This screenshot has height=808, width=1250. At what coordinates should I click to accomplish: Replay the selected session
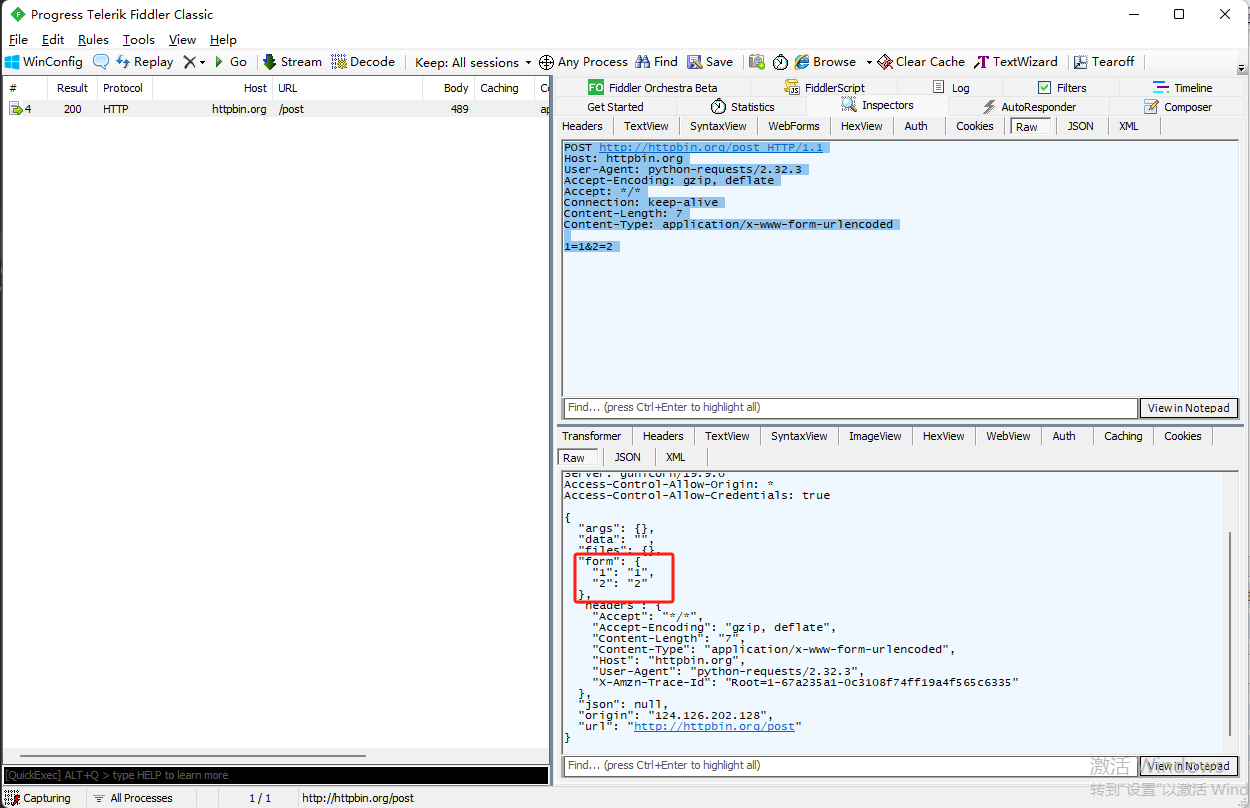tap(145, 62)
